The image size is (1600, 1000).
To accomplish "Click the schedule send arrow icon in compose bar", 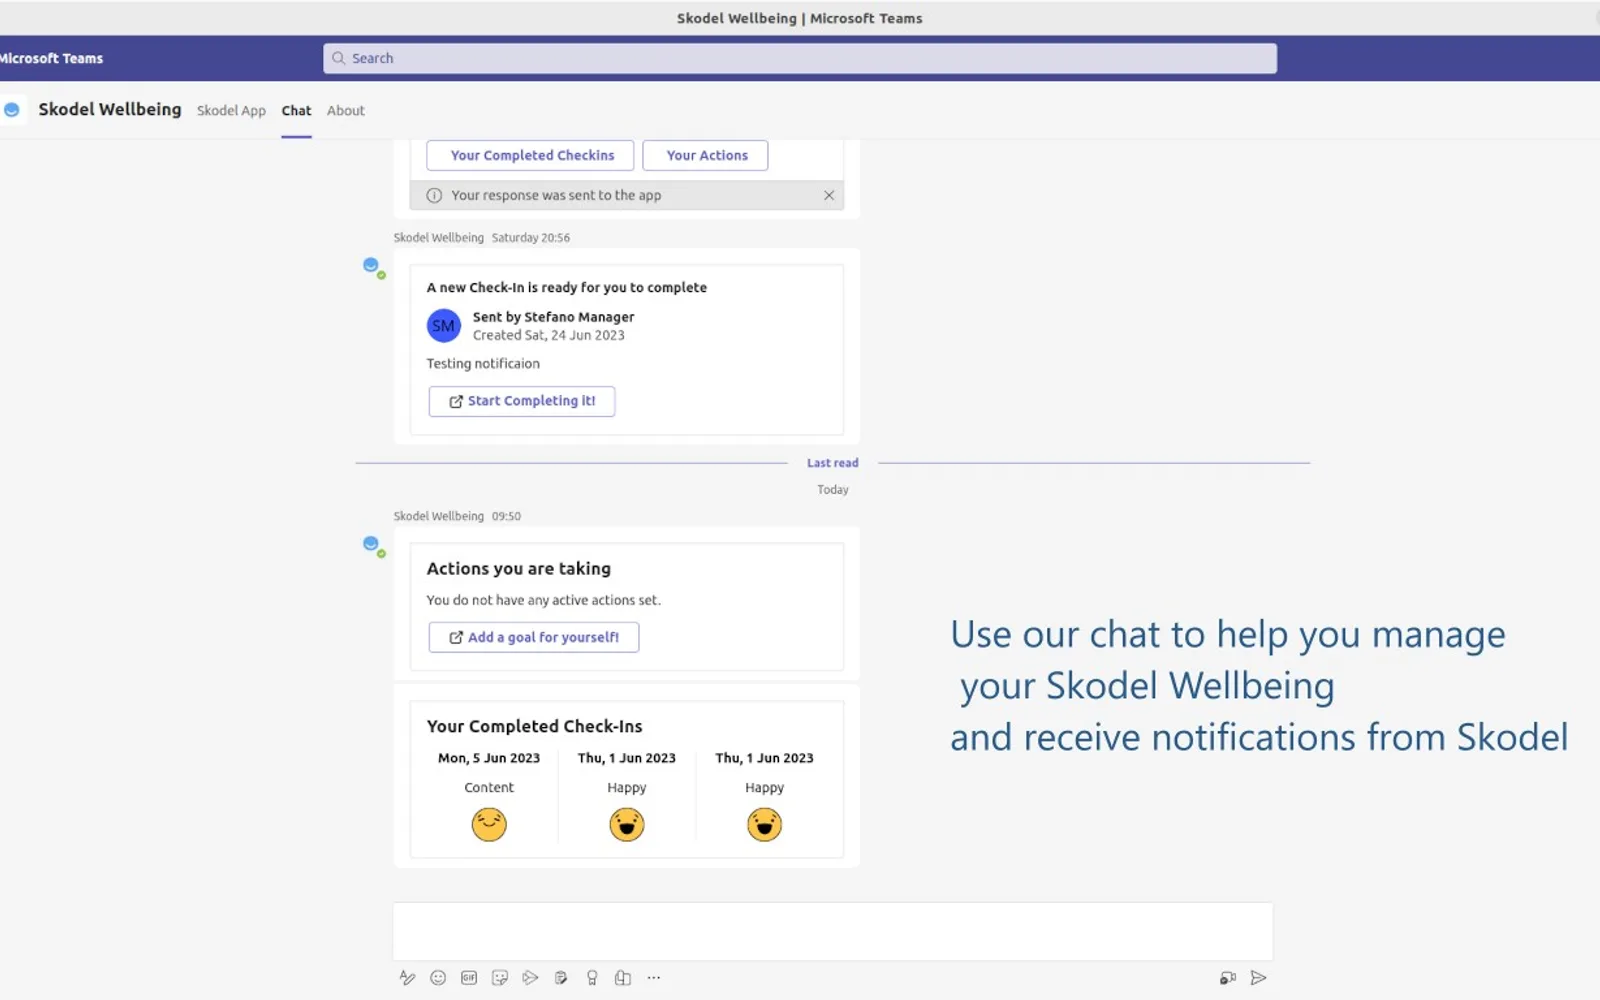I will [530, 978].
